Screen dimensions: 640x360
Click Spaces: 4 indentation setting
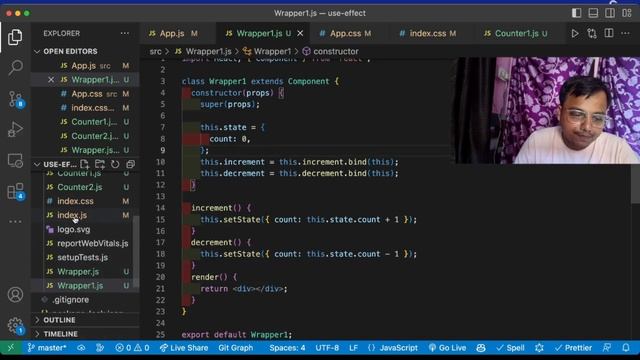click(x=287, y=348)
